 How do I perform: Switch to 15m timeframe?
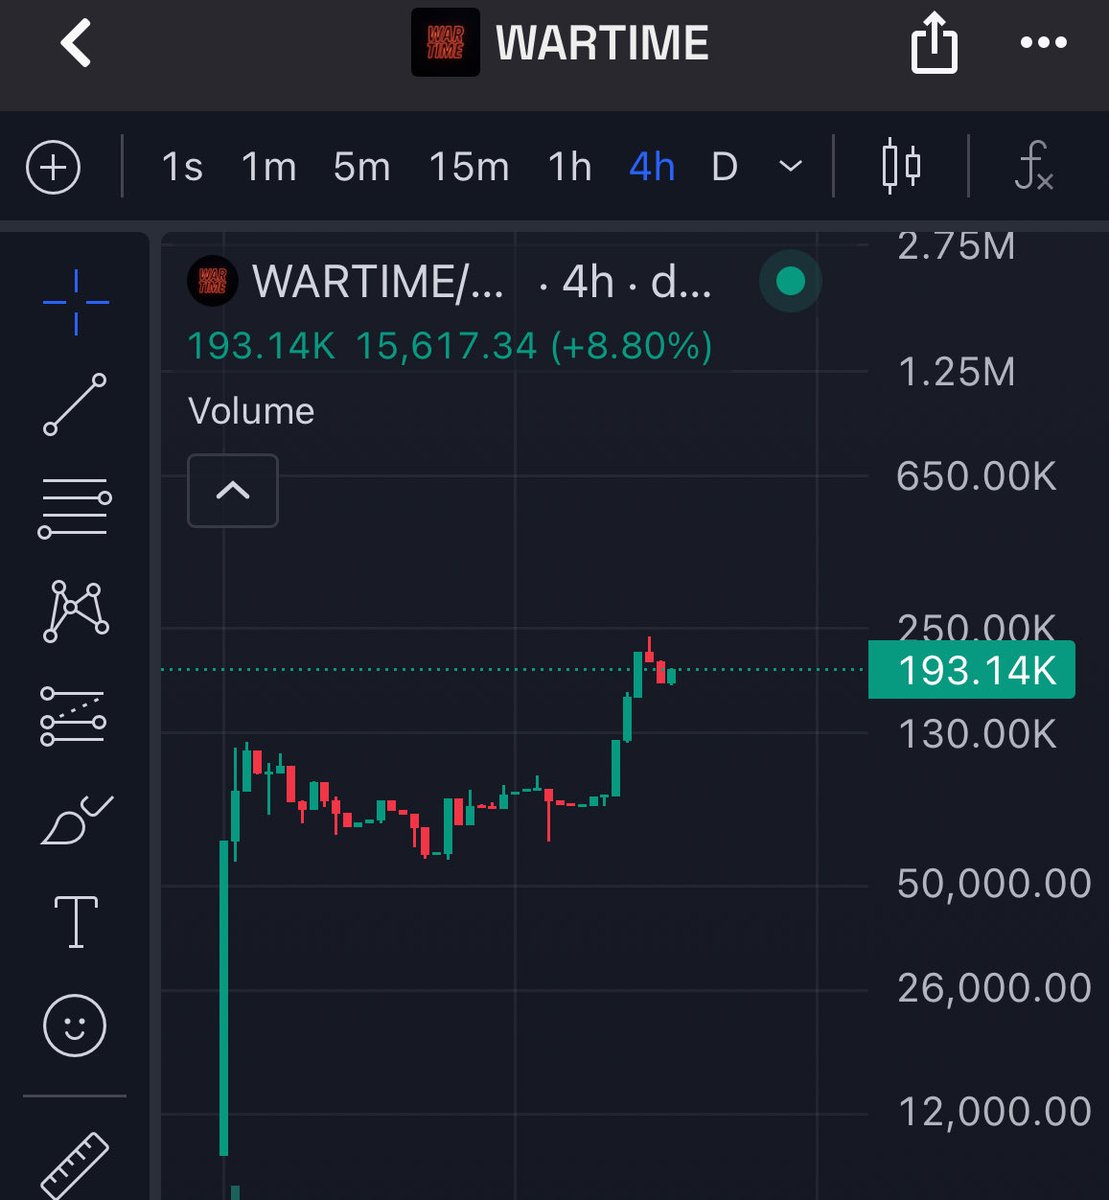click(x=469, y=167)
